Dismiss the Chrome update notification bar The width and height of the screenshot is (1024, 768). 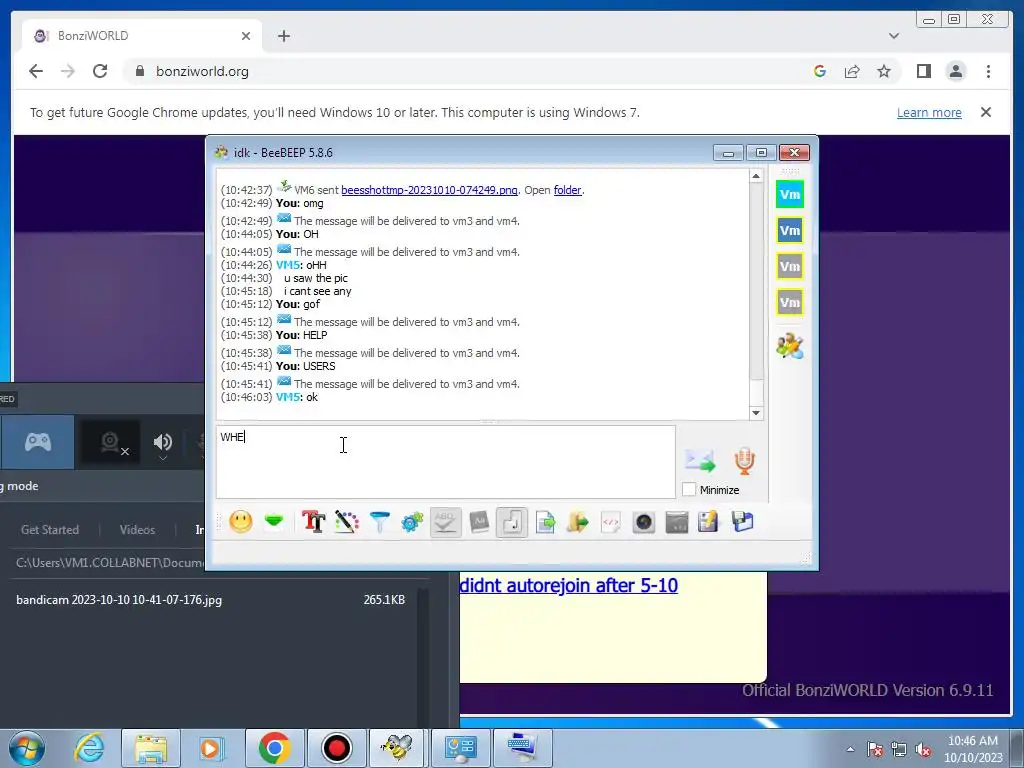[x=986, y=112]
